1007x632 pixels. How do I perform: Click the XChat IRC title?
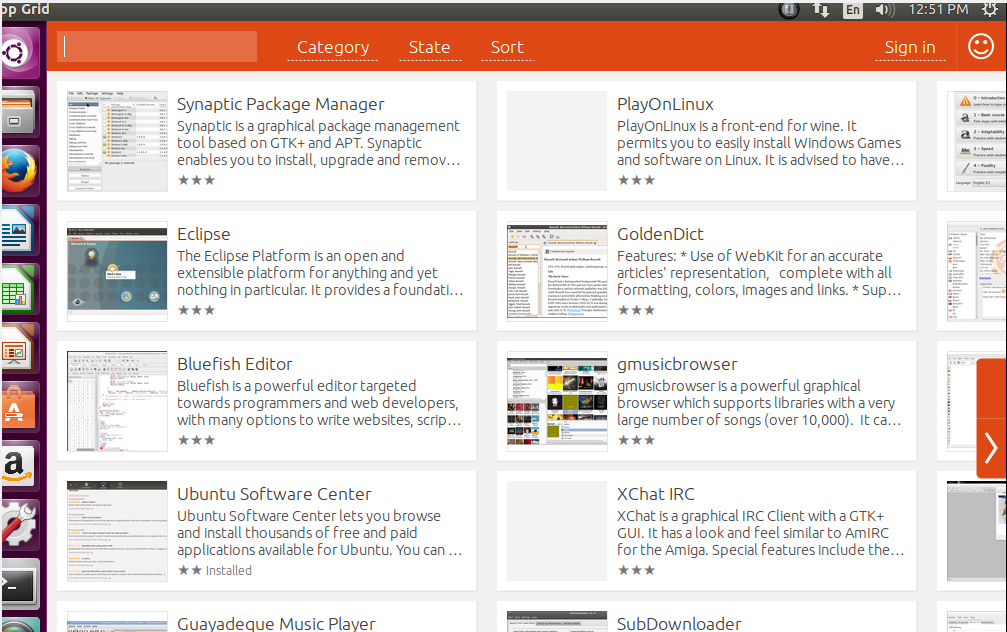coord(656,494)
